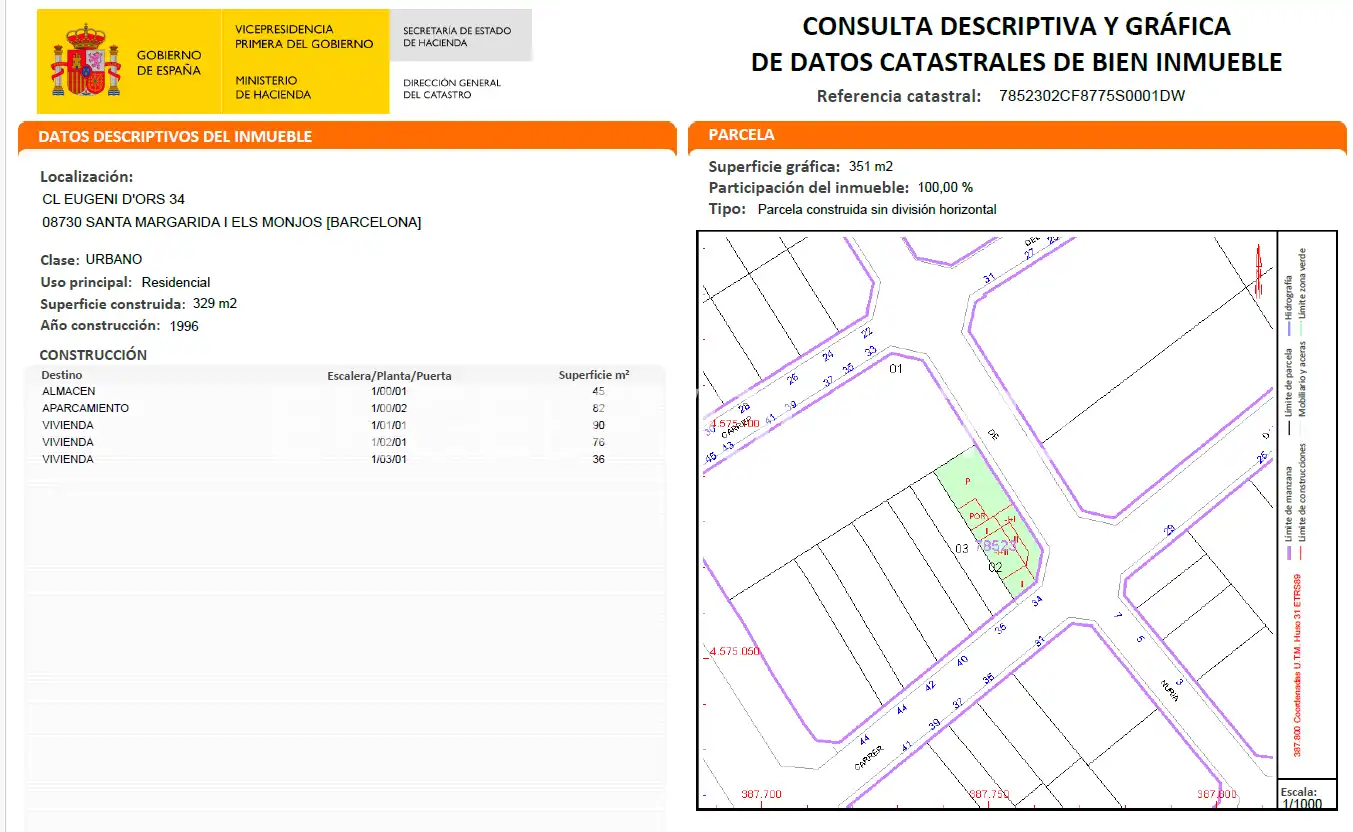This screenshot has height=832, width=1353.
Task: Click VIVIENDA in the 1/03/01 row
Action: (68, 459)
